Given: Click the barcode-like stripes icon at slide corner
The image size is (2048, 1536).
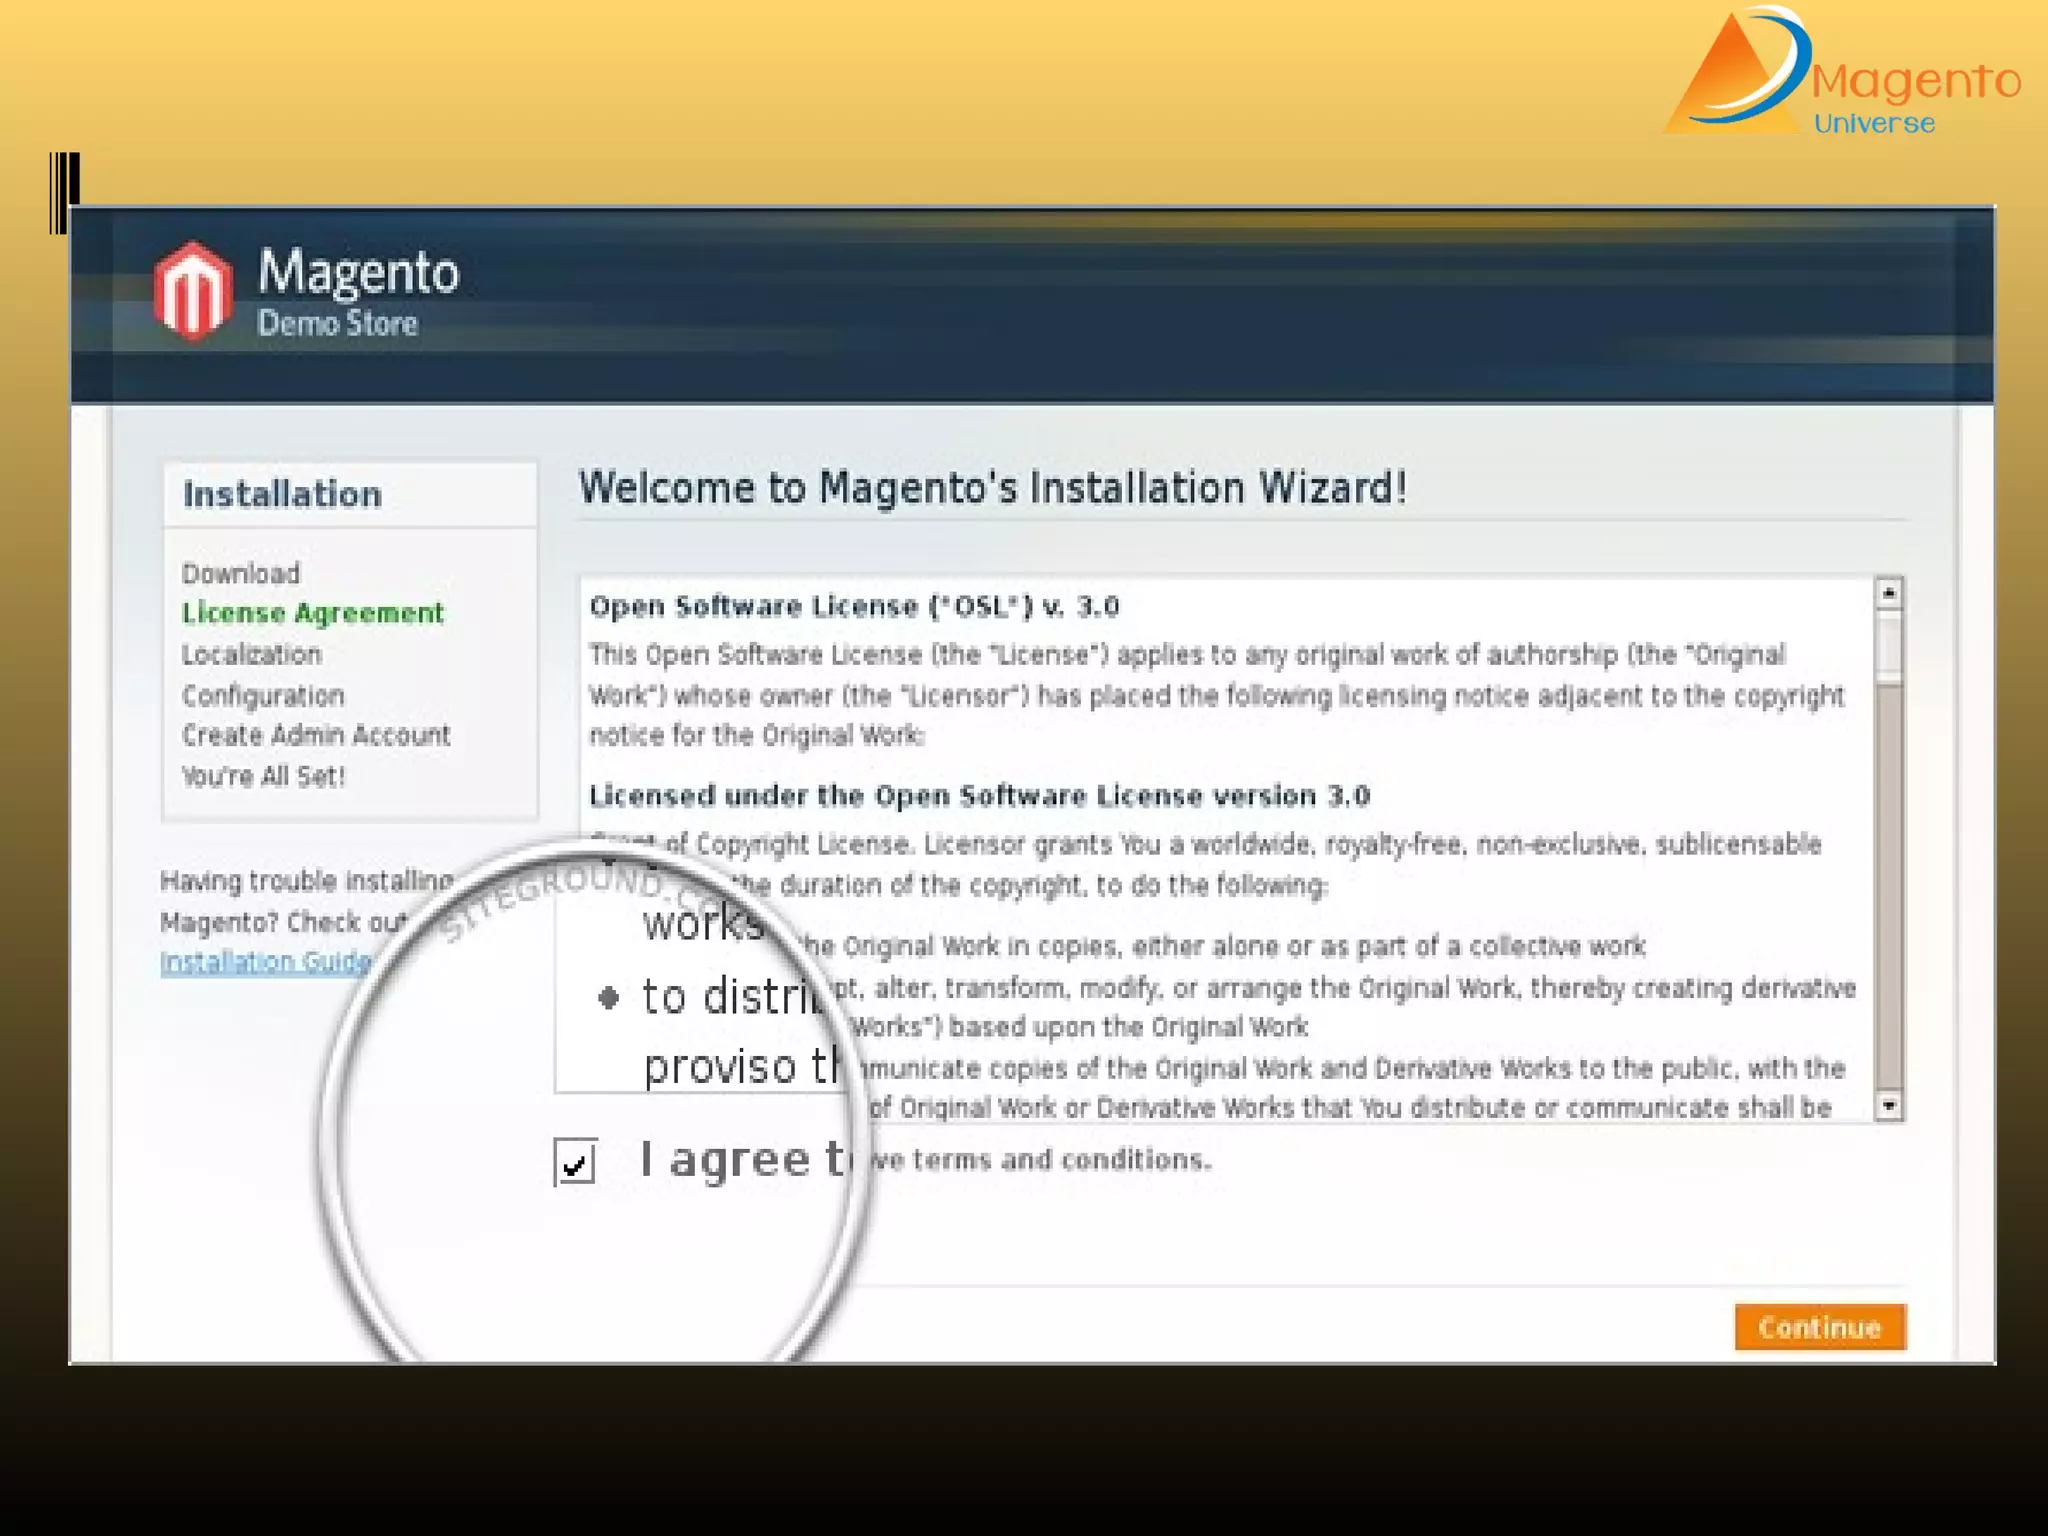Looking at the screenshot, I should click(x=64, y=192).
